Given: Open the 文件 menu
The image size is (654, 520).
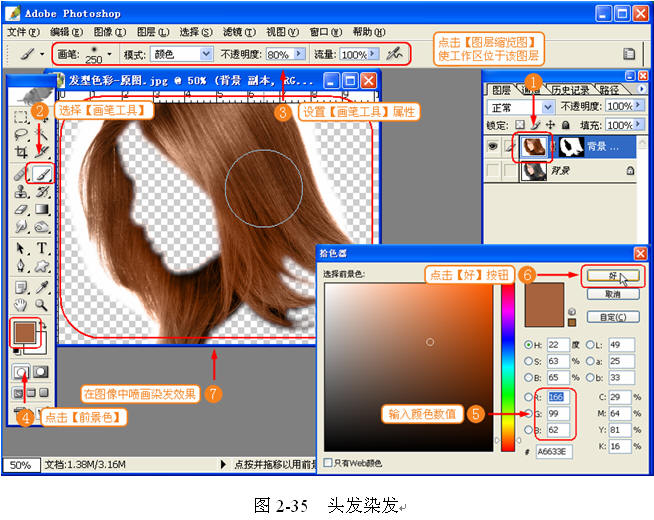Looking at the screenshot, I should [23, 32].
